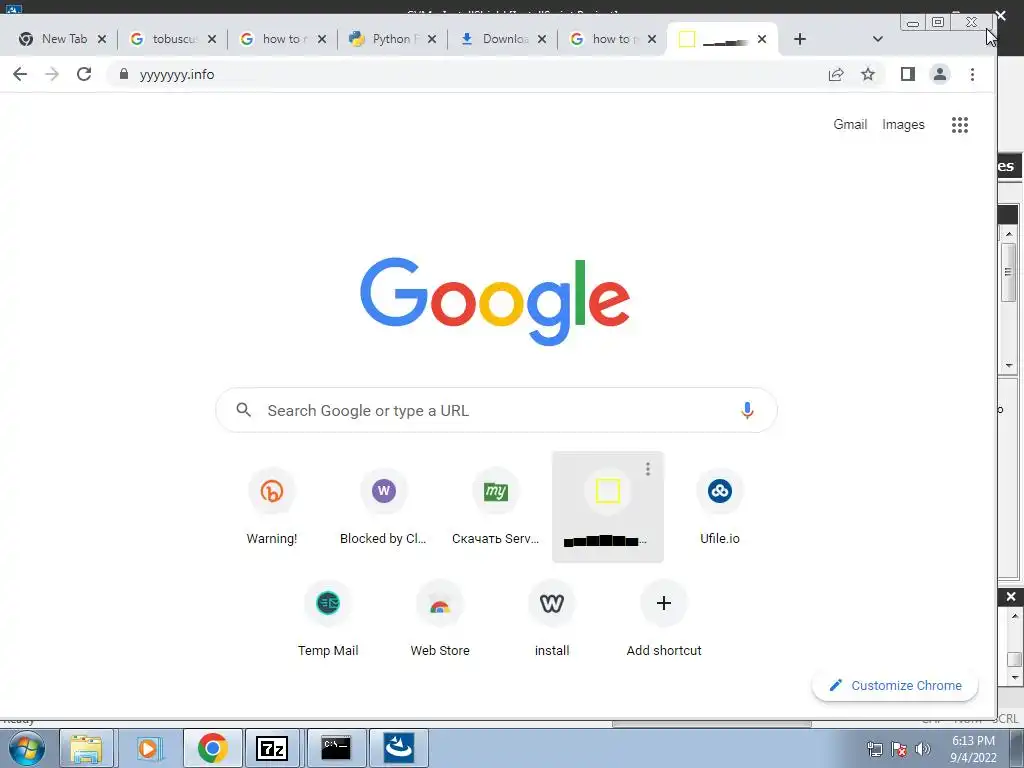
Task: Open the Warning! shortcut
Action: [272, 507]
